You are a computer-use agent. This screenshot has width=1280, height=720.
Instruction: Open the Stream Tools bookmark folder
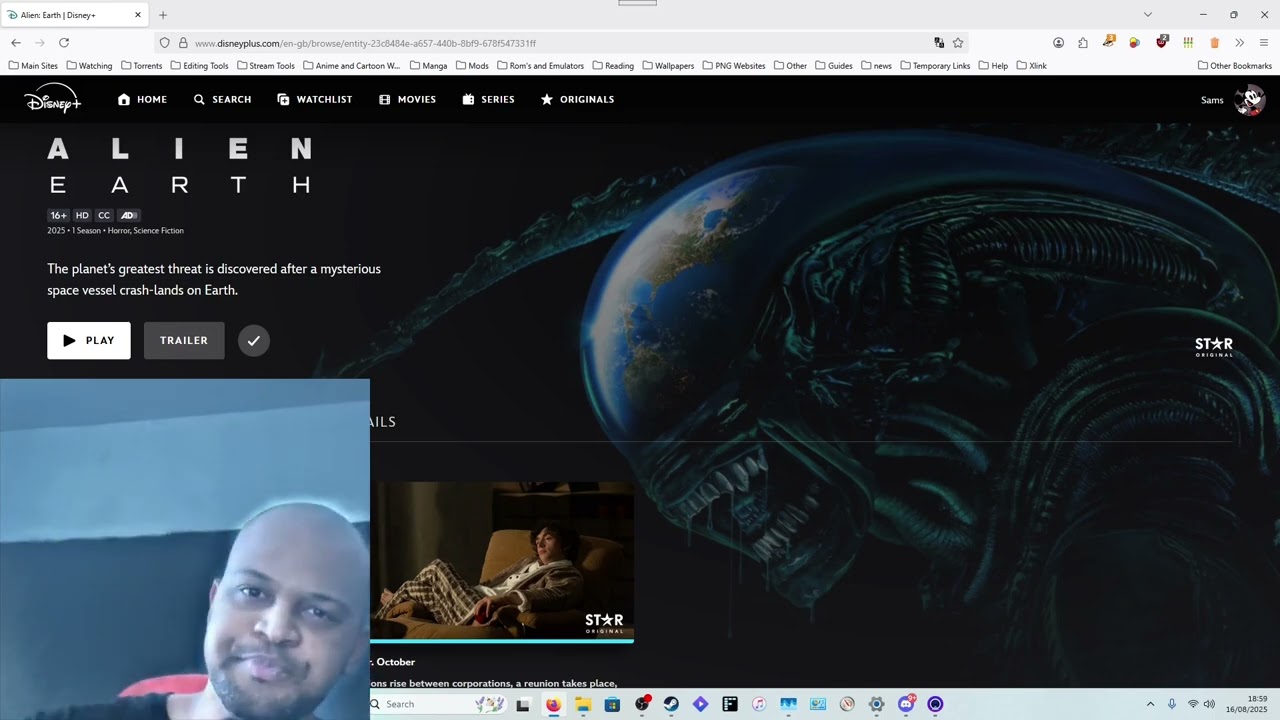[x=266, y=66]
